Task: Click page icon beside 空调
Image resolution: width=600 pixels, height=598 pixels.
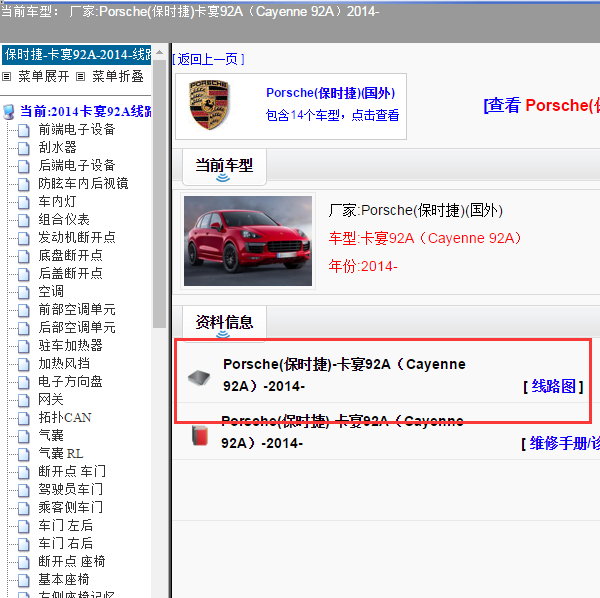Action: coord(24,292)
